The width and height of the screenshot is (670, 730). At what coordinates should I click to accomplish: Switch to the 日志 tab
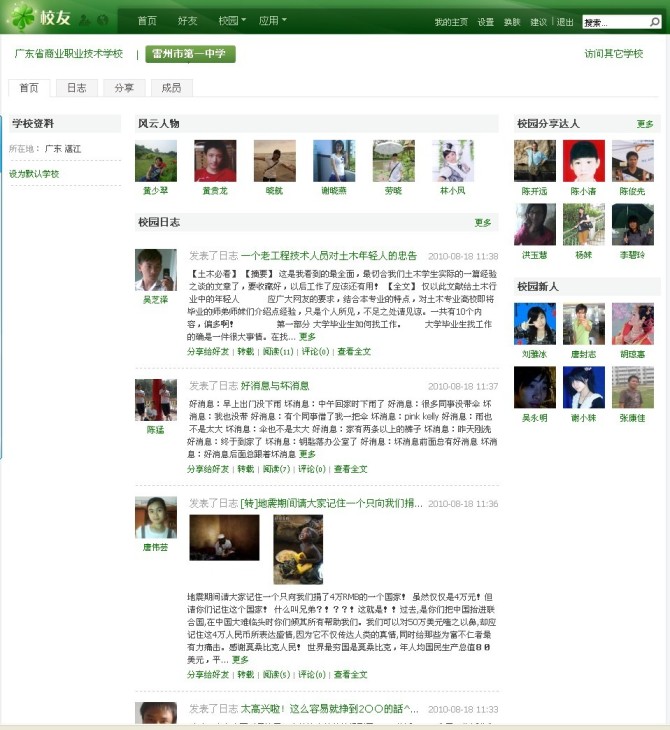77,88
